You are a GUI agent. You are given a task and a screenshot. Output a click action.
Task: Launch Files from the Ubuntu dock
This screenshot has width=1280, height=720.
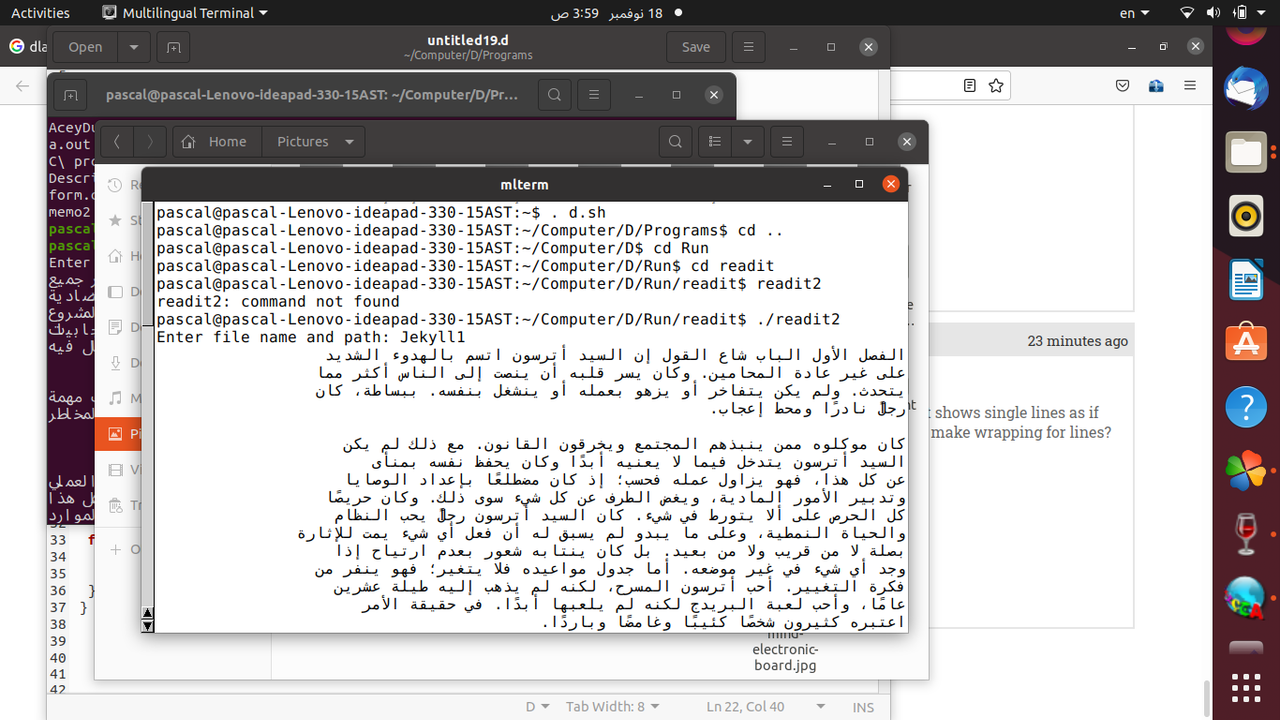click(x=1245, y=152)
